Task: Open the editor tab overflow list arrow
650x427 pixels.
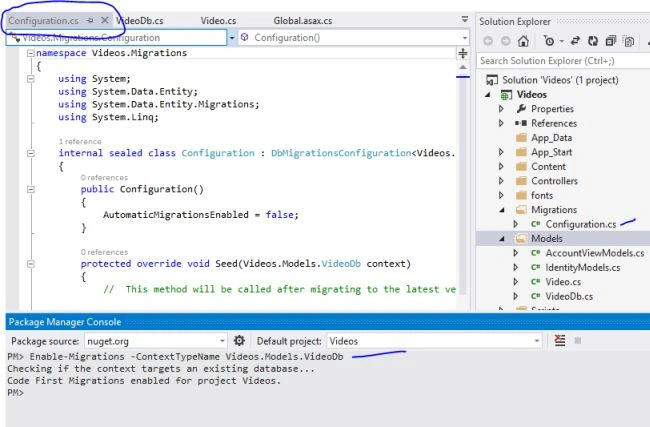Action: (x=465, y=19)
